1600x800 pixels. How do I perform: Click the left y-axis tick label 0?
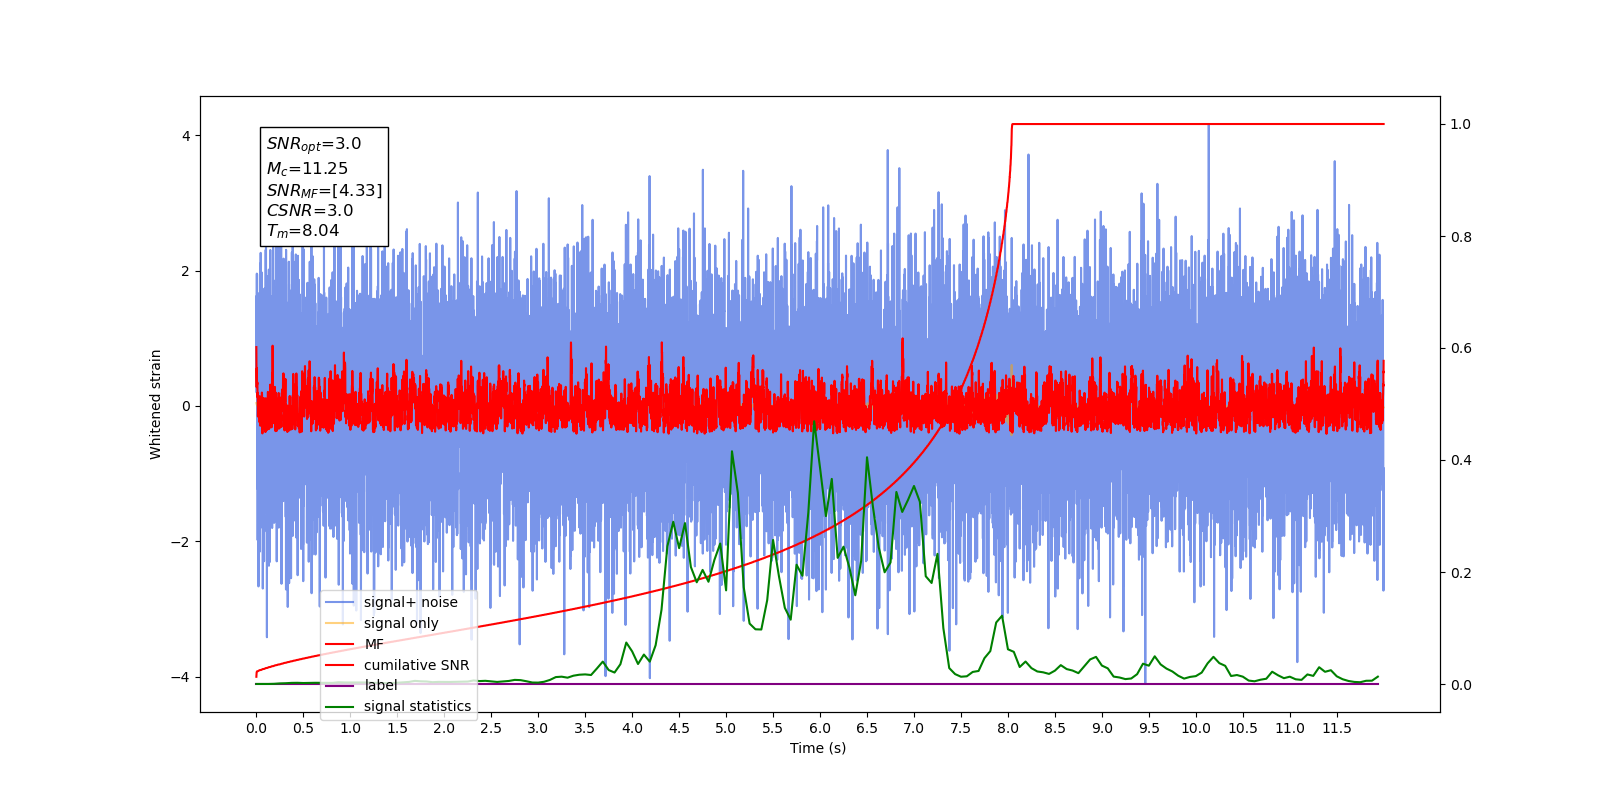click(186, 406)
